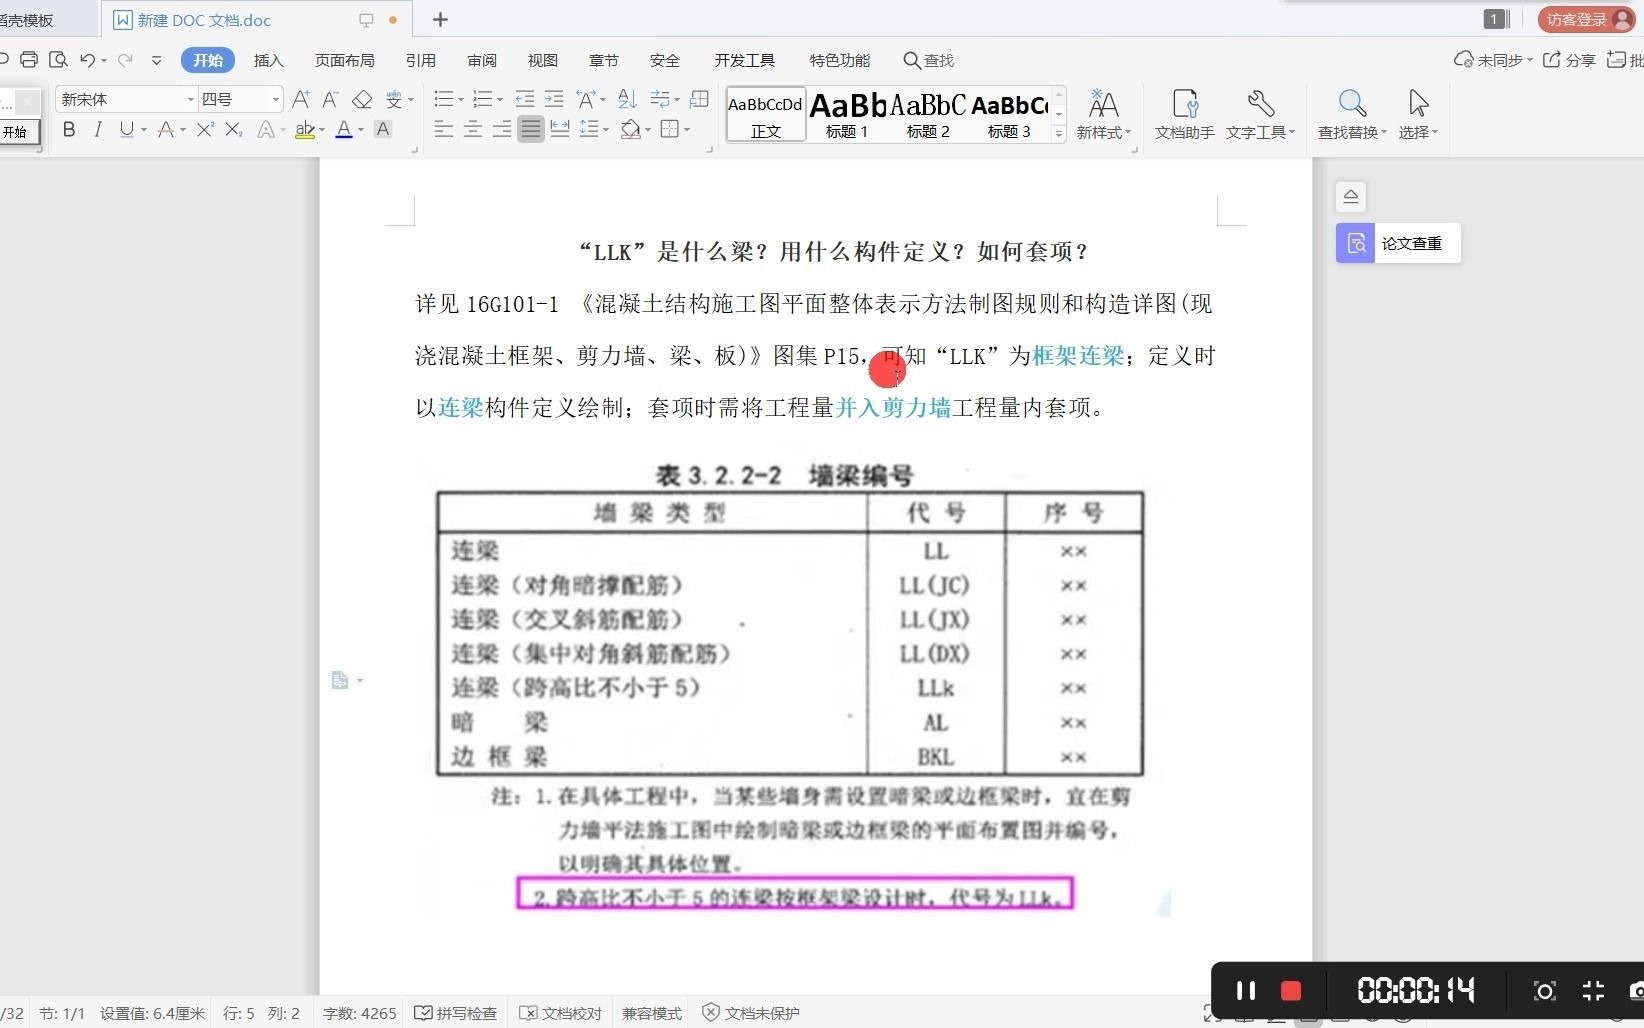
Task: Open new style gallery
Action: pyautogui.click(x=1103, y=115)
